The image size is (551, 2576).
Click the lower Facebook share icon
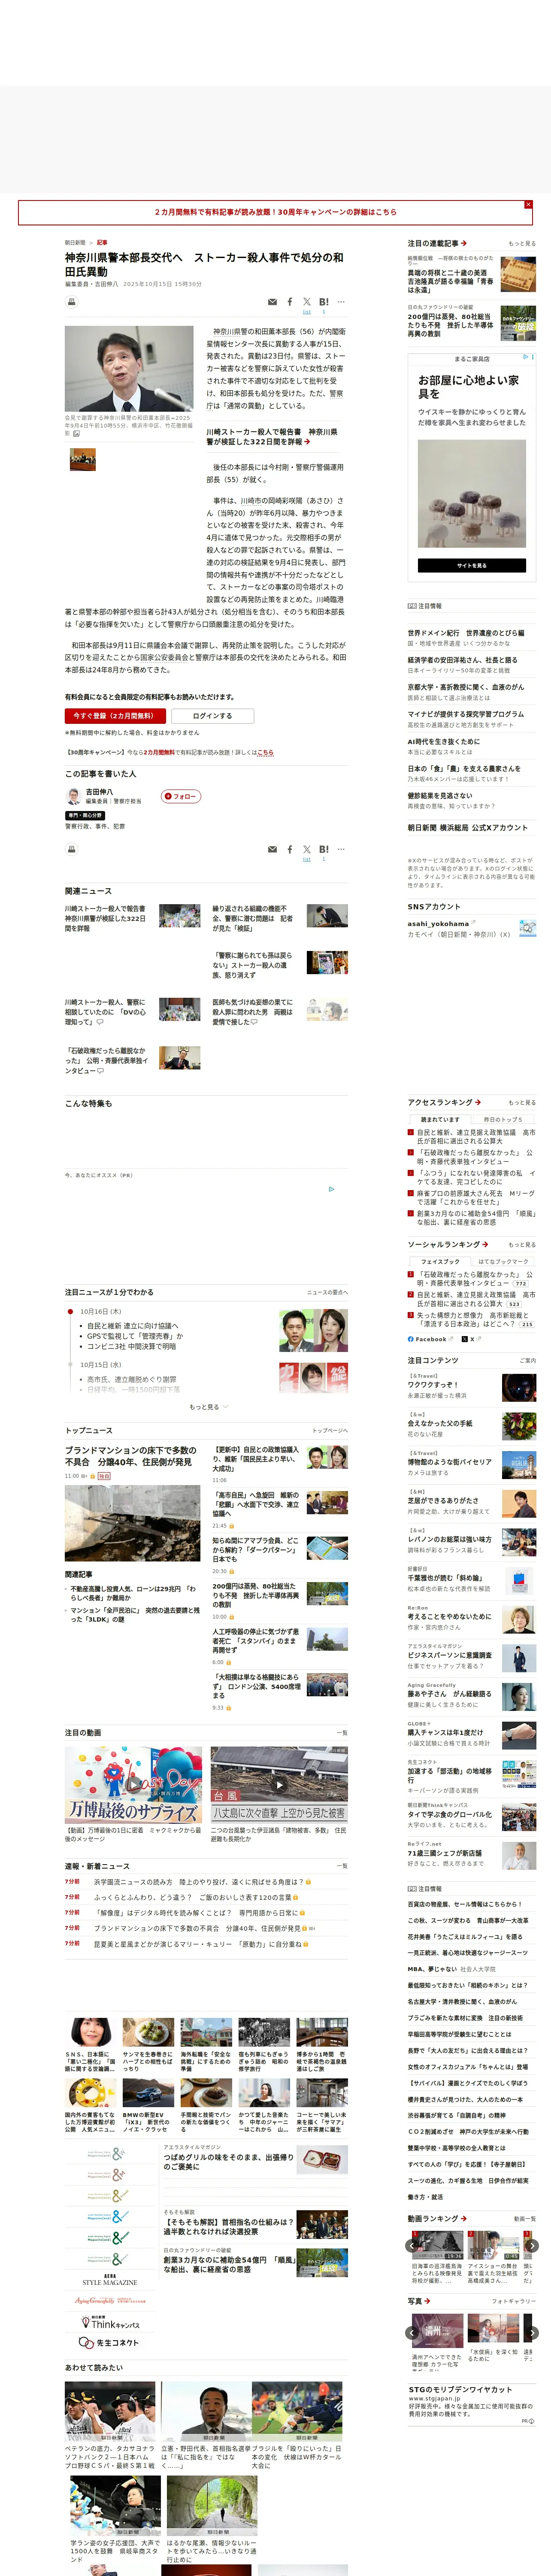(x=290, y=849)
